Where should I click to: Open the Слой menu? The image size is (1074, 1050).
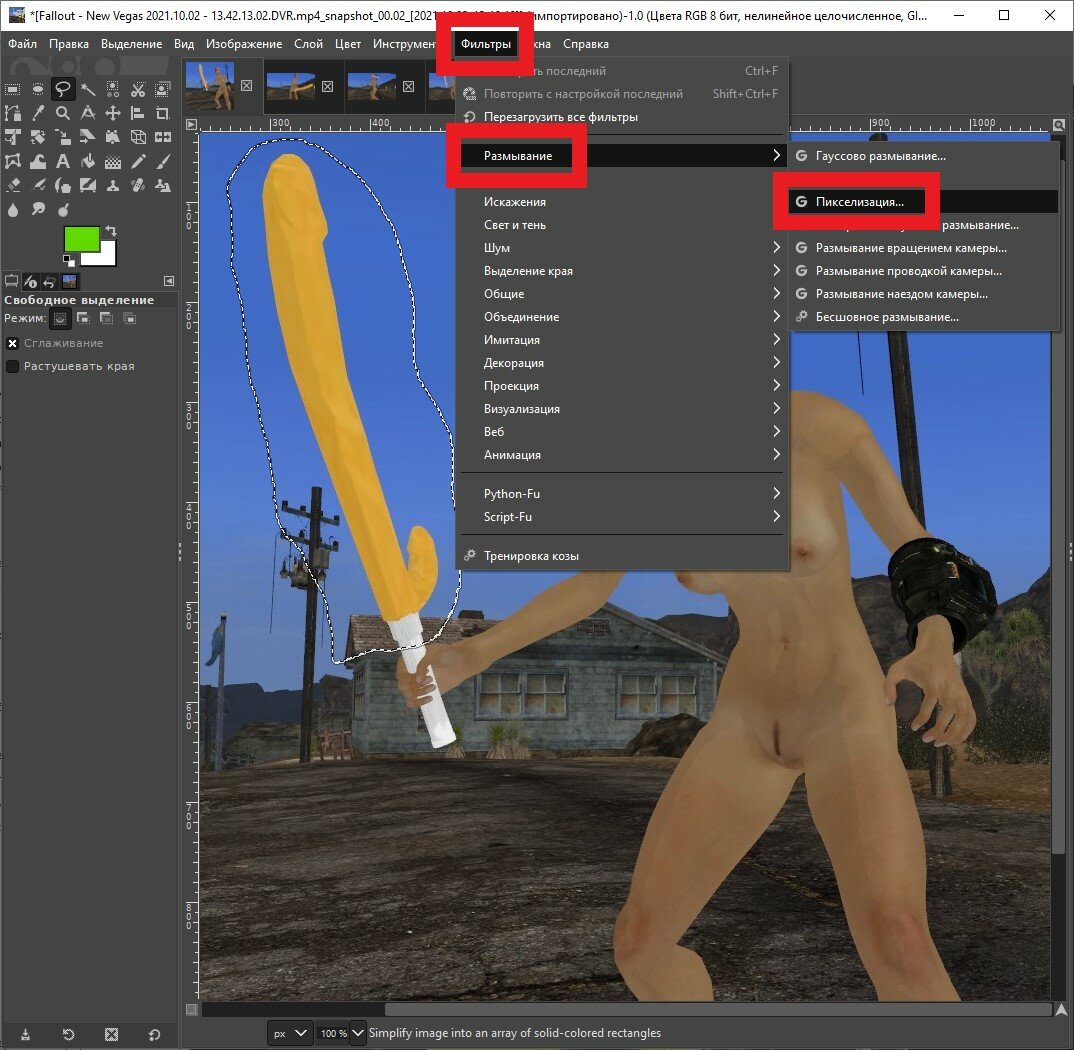point(308,44)
